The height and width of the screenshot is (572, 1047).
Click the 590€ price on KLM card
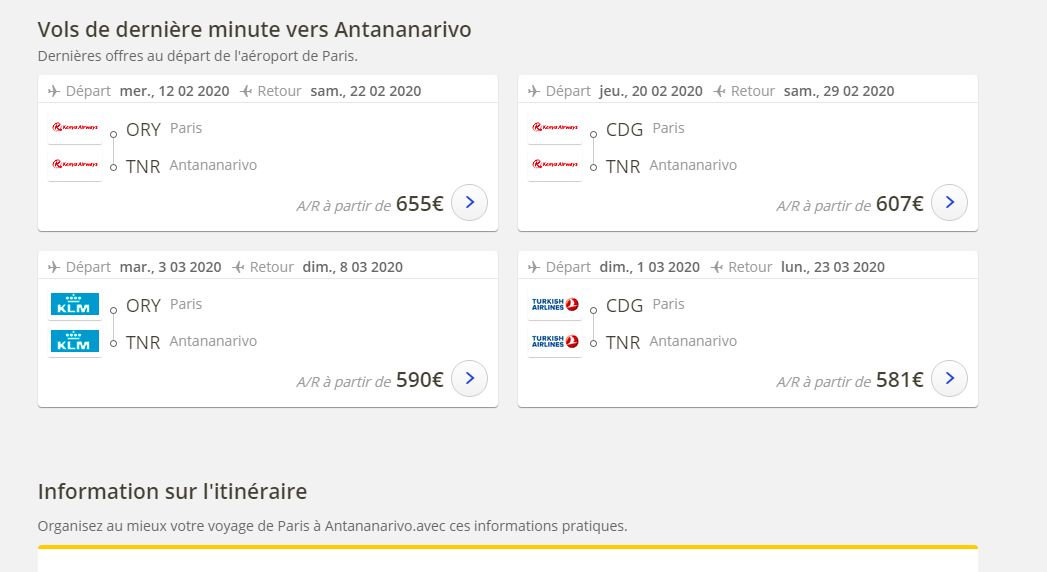click(419, 380)
